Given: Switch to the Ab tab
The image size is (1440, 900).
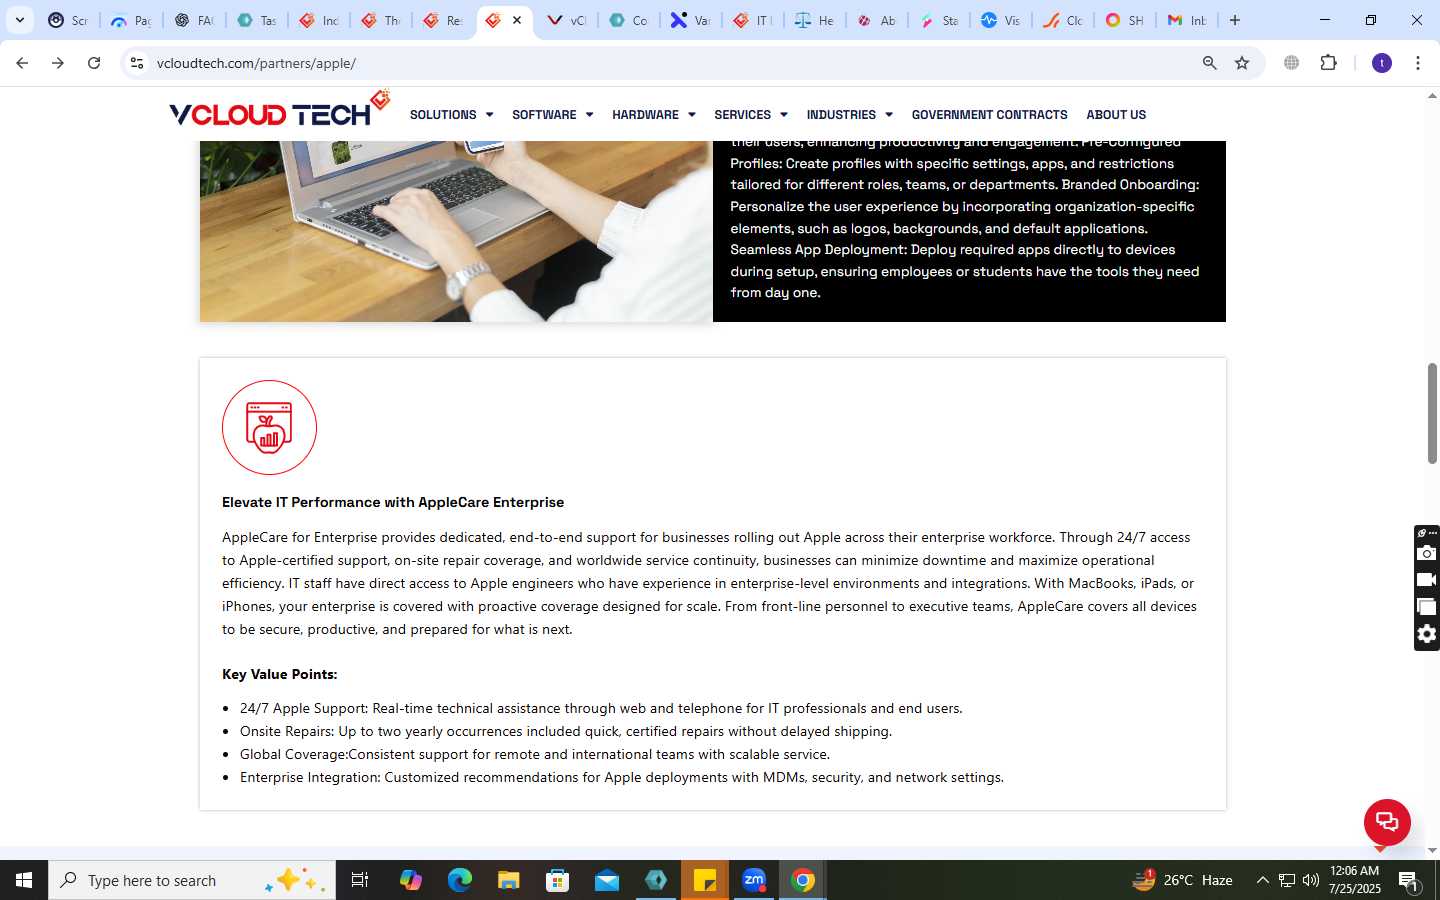Looking at the screenshot, I should 877,20.
